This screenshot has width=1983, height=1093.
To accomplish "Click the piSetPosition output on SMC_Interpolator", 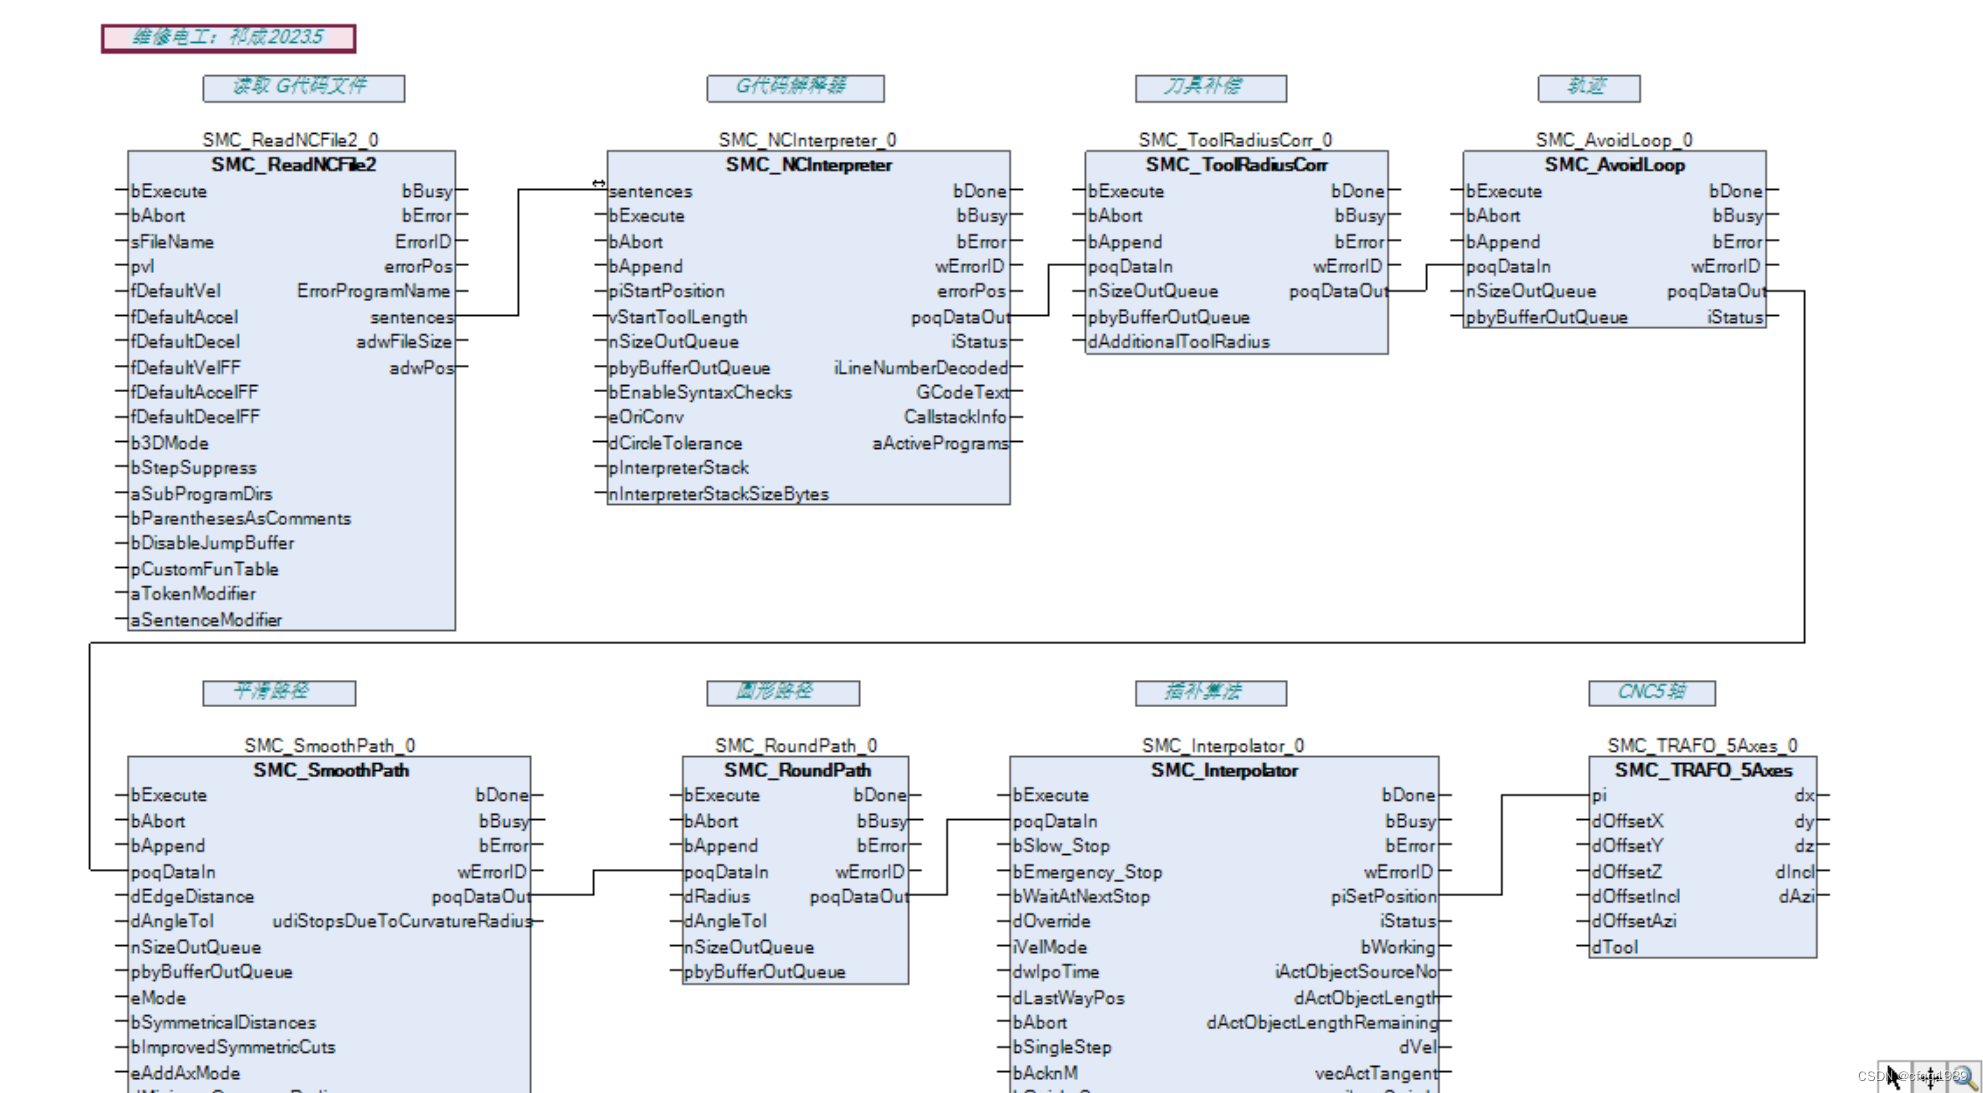I will [1383, 897].
